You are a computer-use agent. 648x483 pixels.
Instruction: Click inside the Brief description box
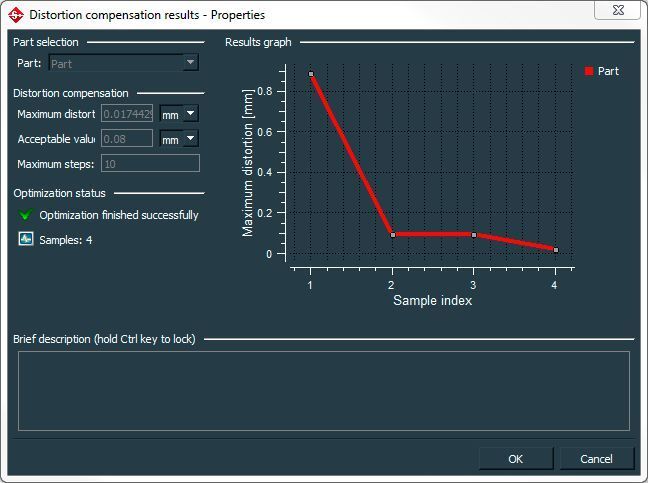(x=324, y=391)
